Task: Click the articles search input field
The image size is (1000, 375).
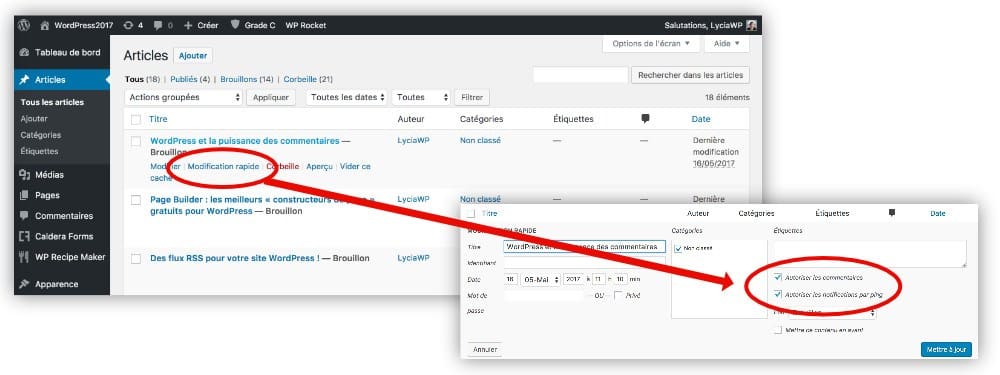Action: (x=580, y=75)
